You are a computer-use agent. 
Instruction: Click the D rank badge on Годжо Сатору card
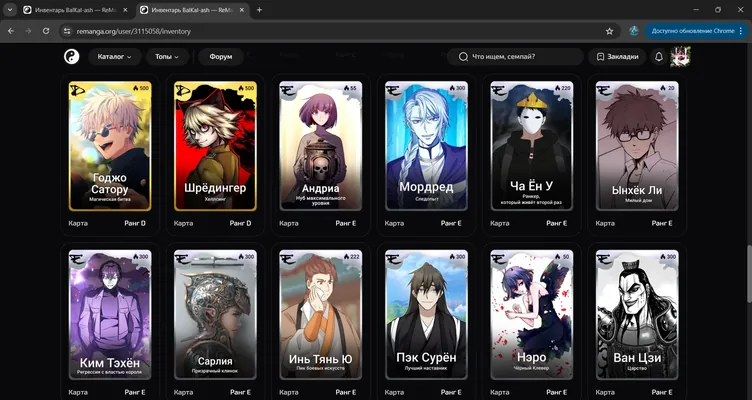77,90
